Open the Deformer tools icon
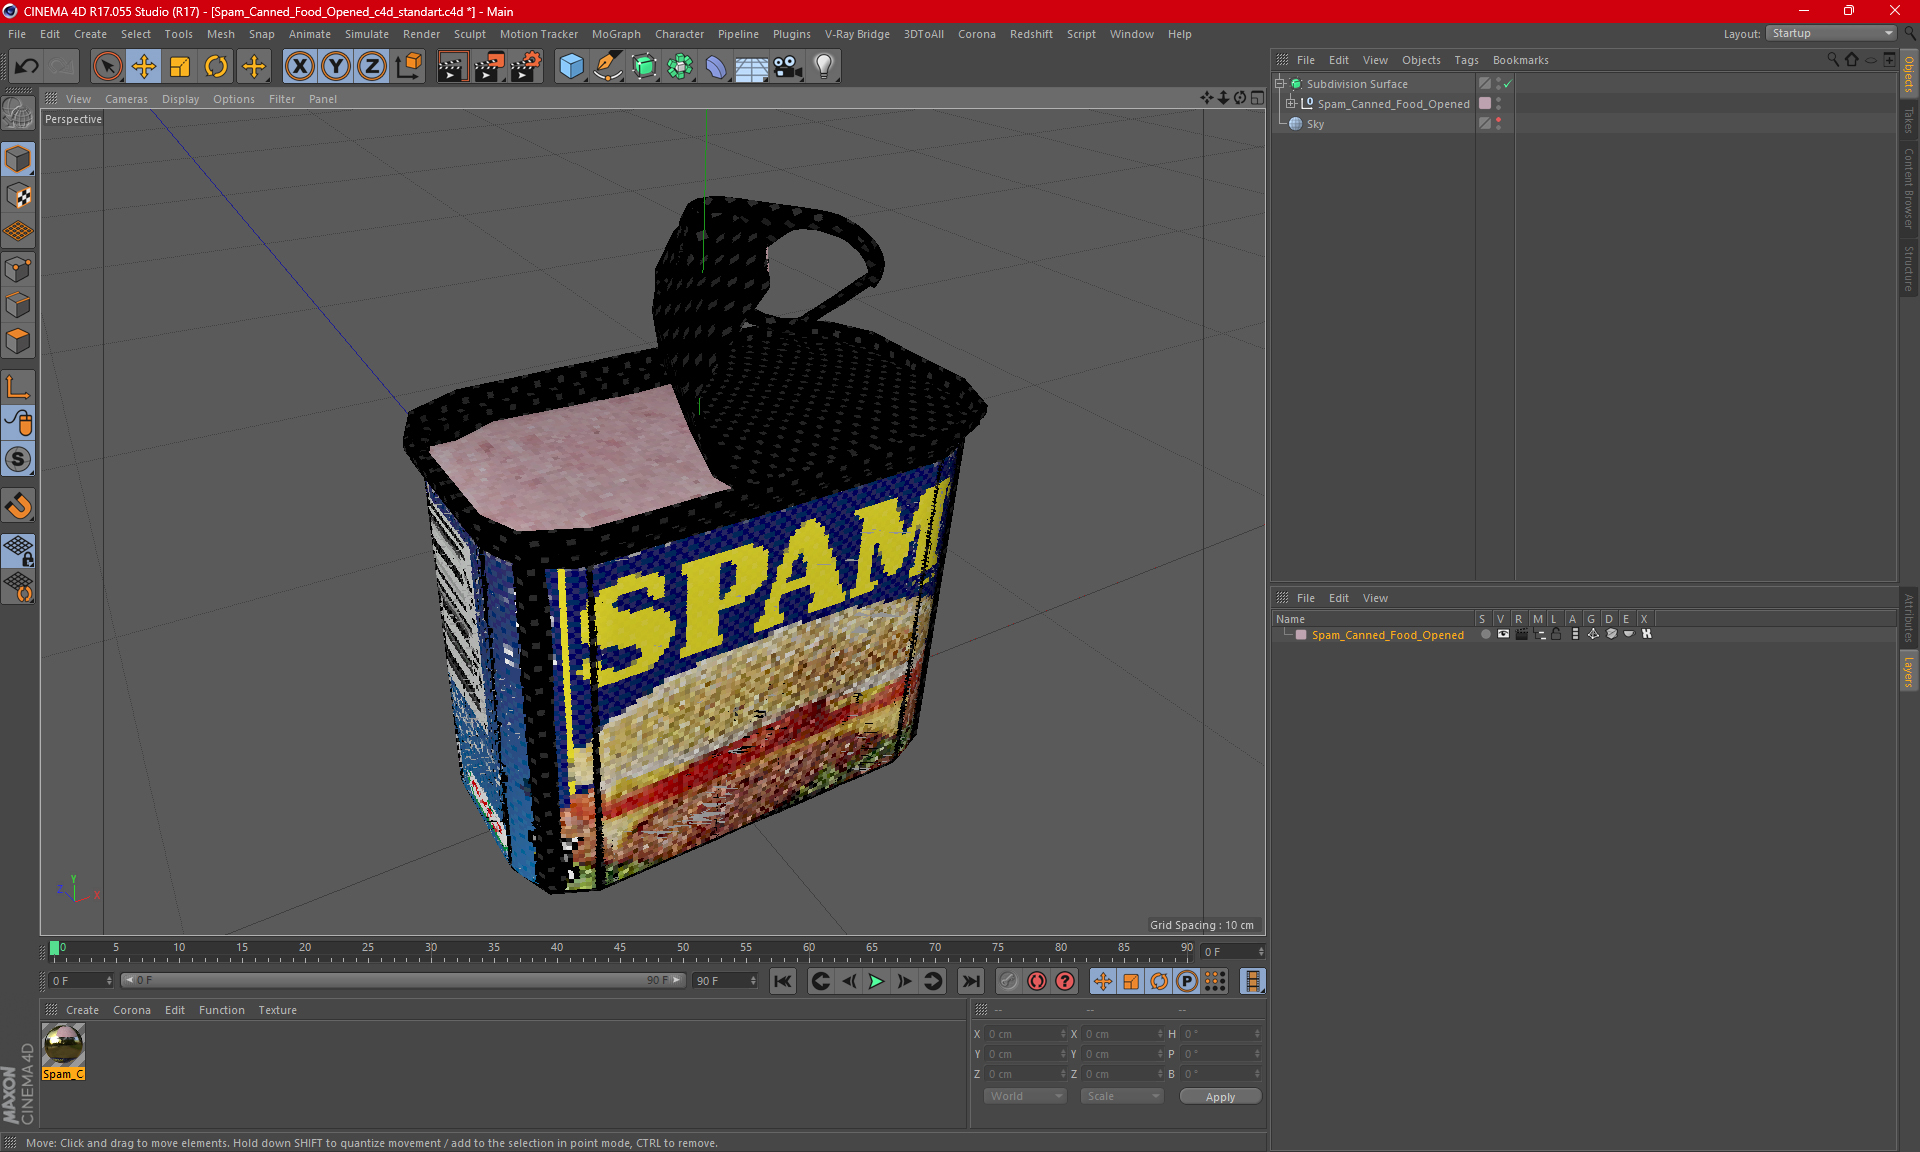 click(716, 67)
